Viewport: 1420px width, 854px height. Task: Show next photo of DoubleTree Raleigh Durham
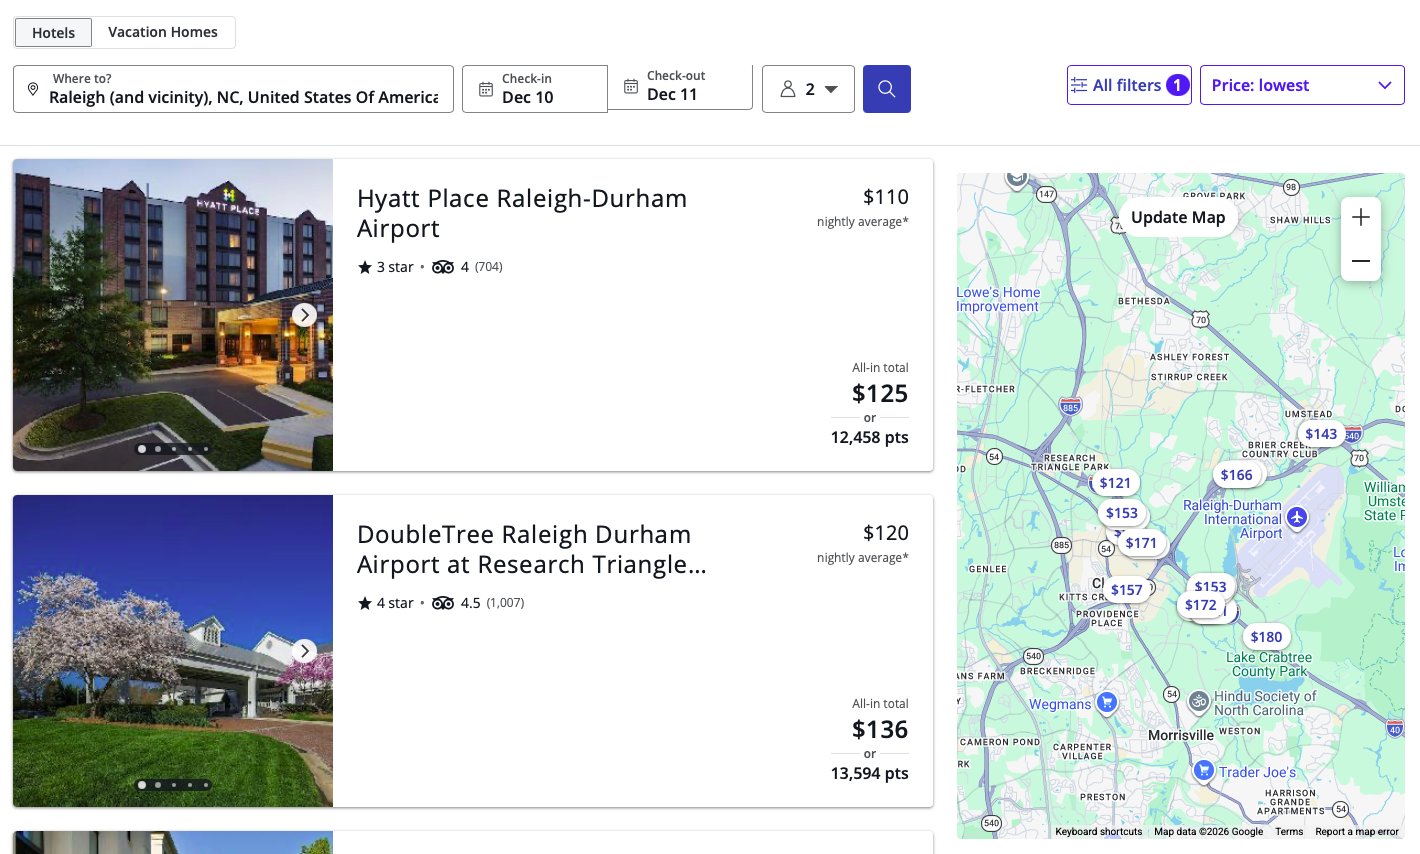[x=305, y=651]
